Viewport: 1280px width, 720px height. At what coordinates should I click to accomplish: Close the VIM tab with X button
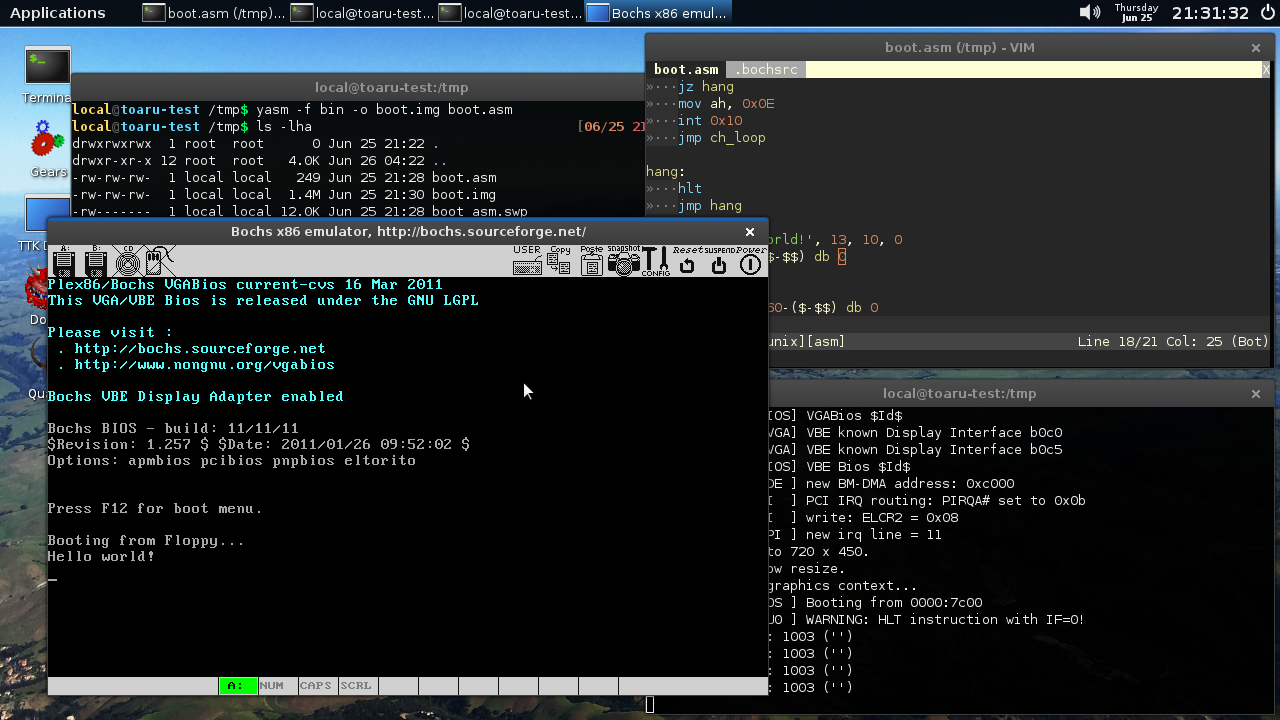1265,69
